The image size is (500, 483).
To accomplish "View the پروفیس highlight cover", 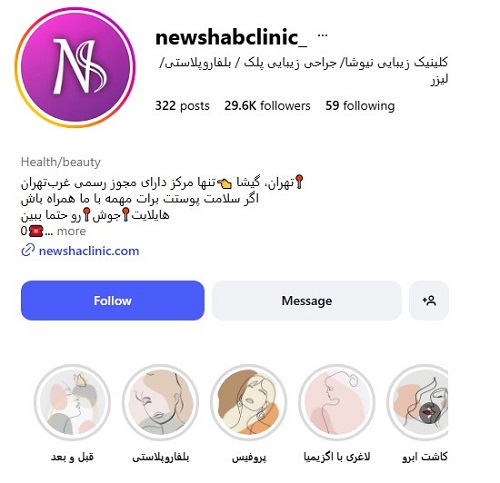I will point(249,402).
